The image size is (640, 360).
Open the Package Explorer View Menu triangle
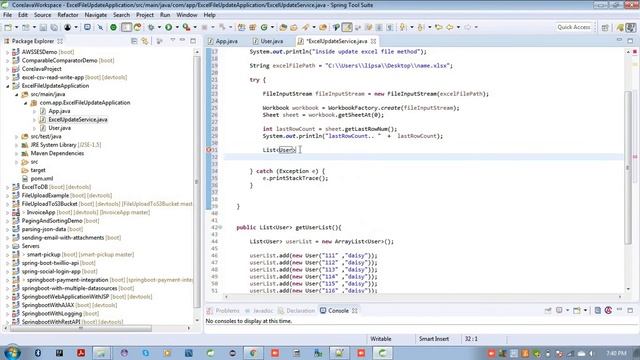click(173, 40)
